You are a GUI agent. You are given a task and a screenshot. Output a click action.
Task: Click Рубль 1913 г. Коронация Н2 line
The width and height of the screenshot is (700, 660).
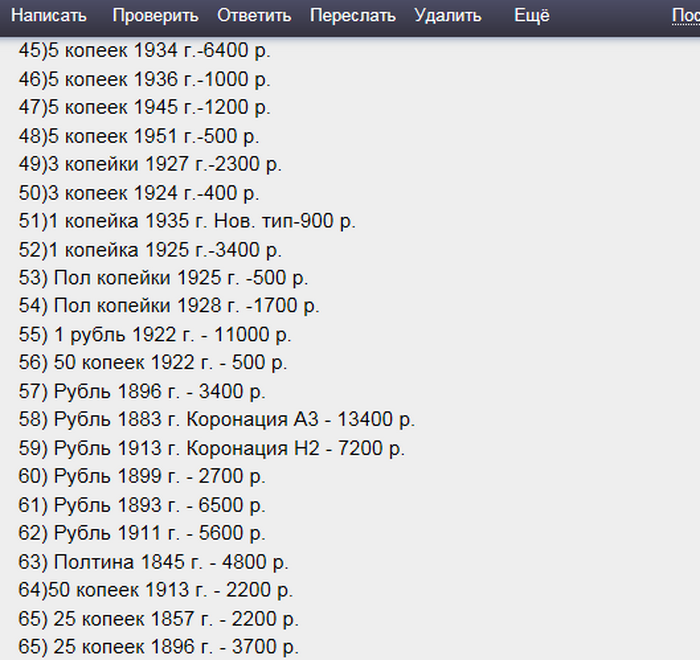[212, 448]
